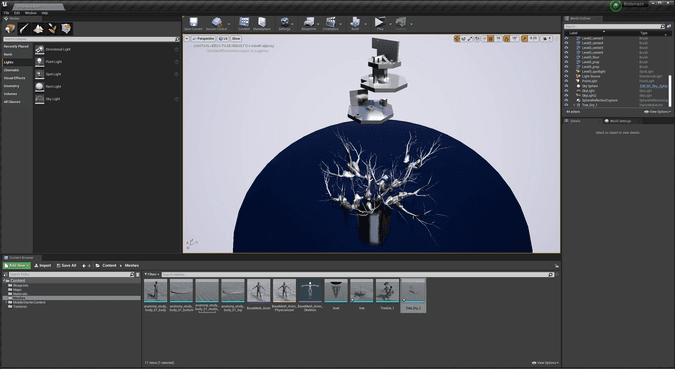Image resolution: width=675 pixels, height=369 pixels.
Task: Click the Add New button
Action: [17, 266]
